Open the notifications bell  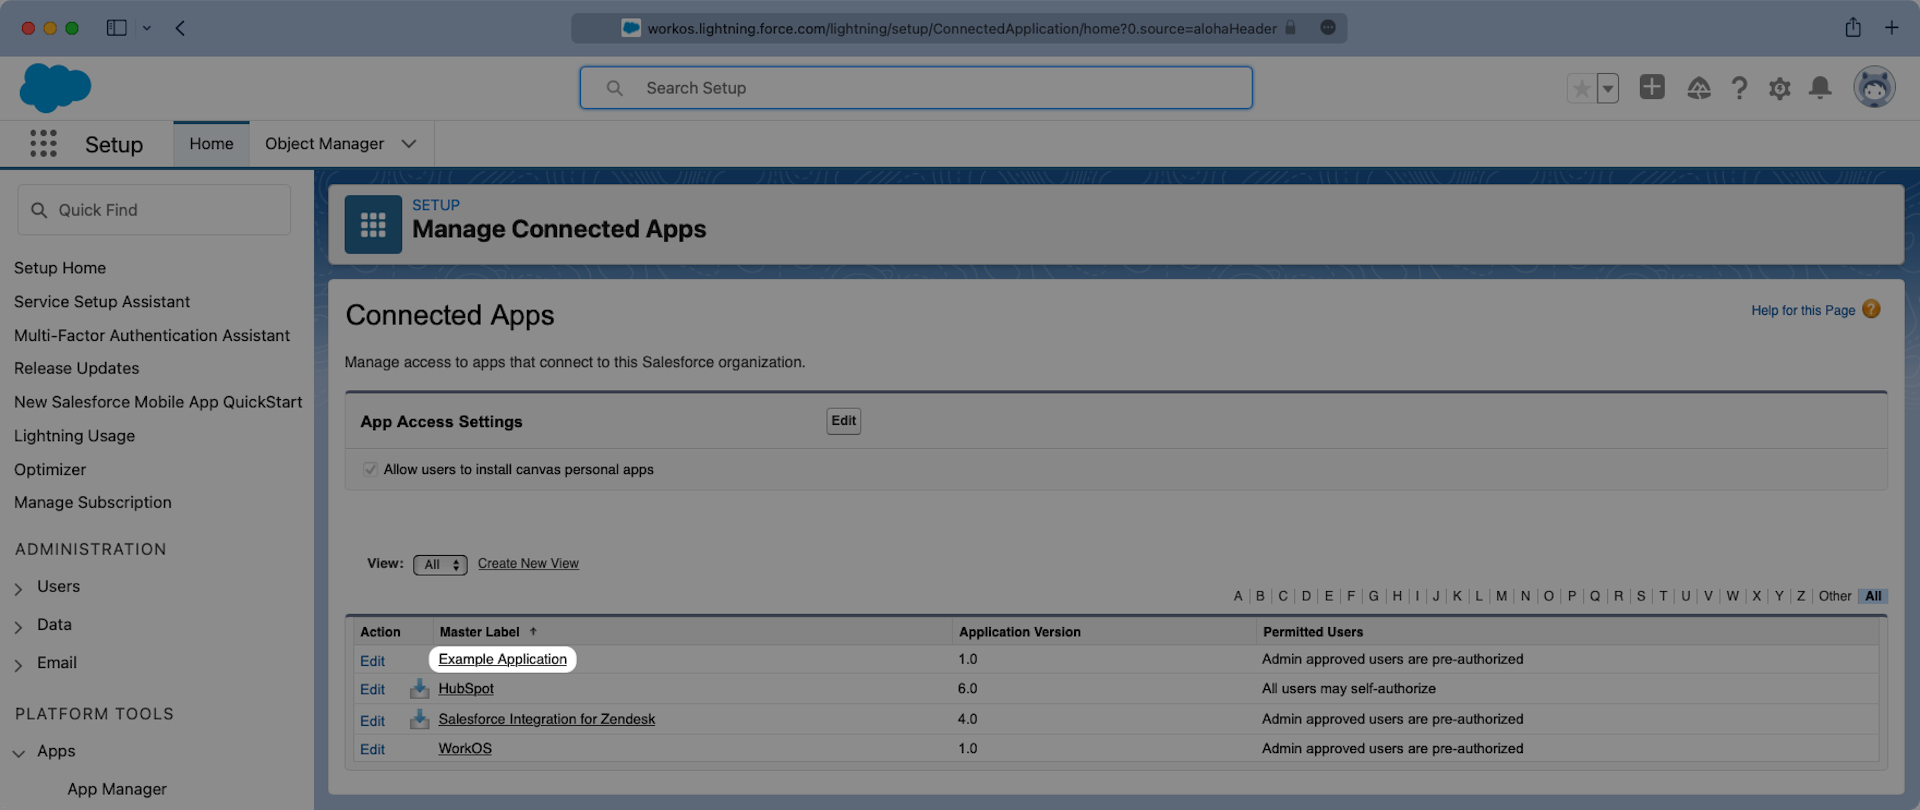(x=1820, y=88)
